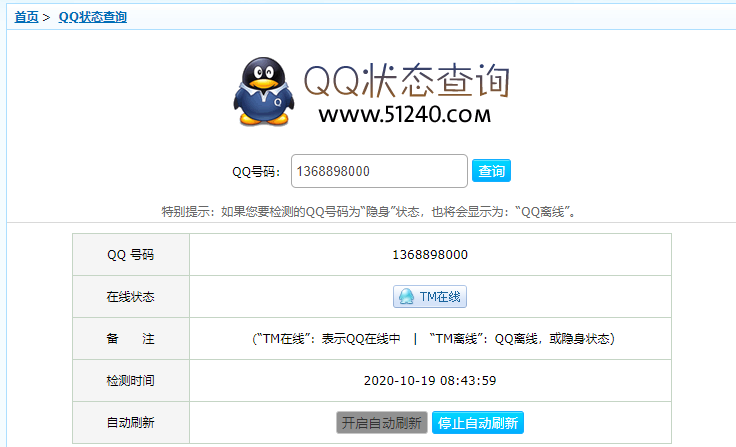The height and width of the screenshot is (447, 736).
Task: Select detection time 2020-10-19 08:43:59
Action: click(430, 380)
